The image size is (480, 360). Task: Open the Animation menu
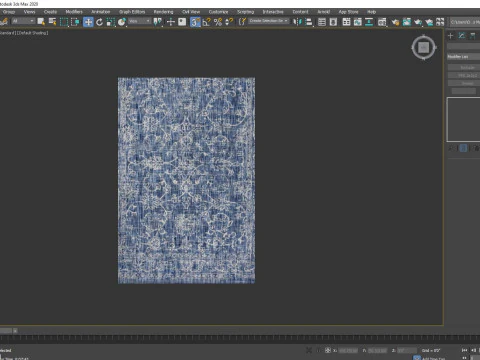[101, 12]
